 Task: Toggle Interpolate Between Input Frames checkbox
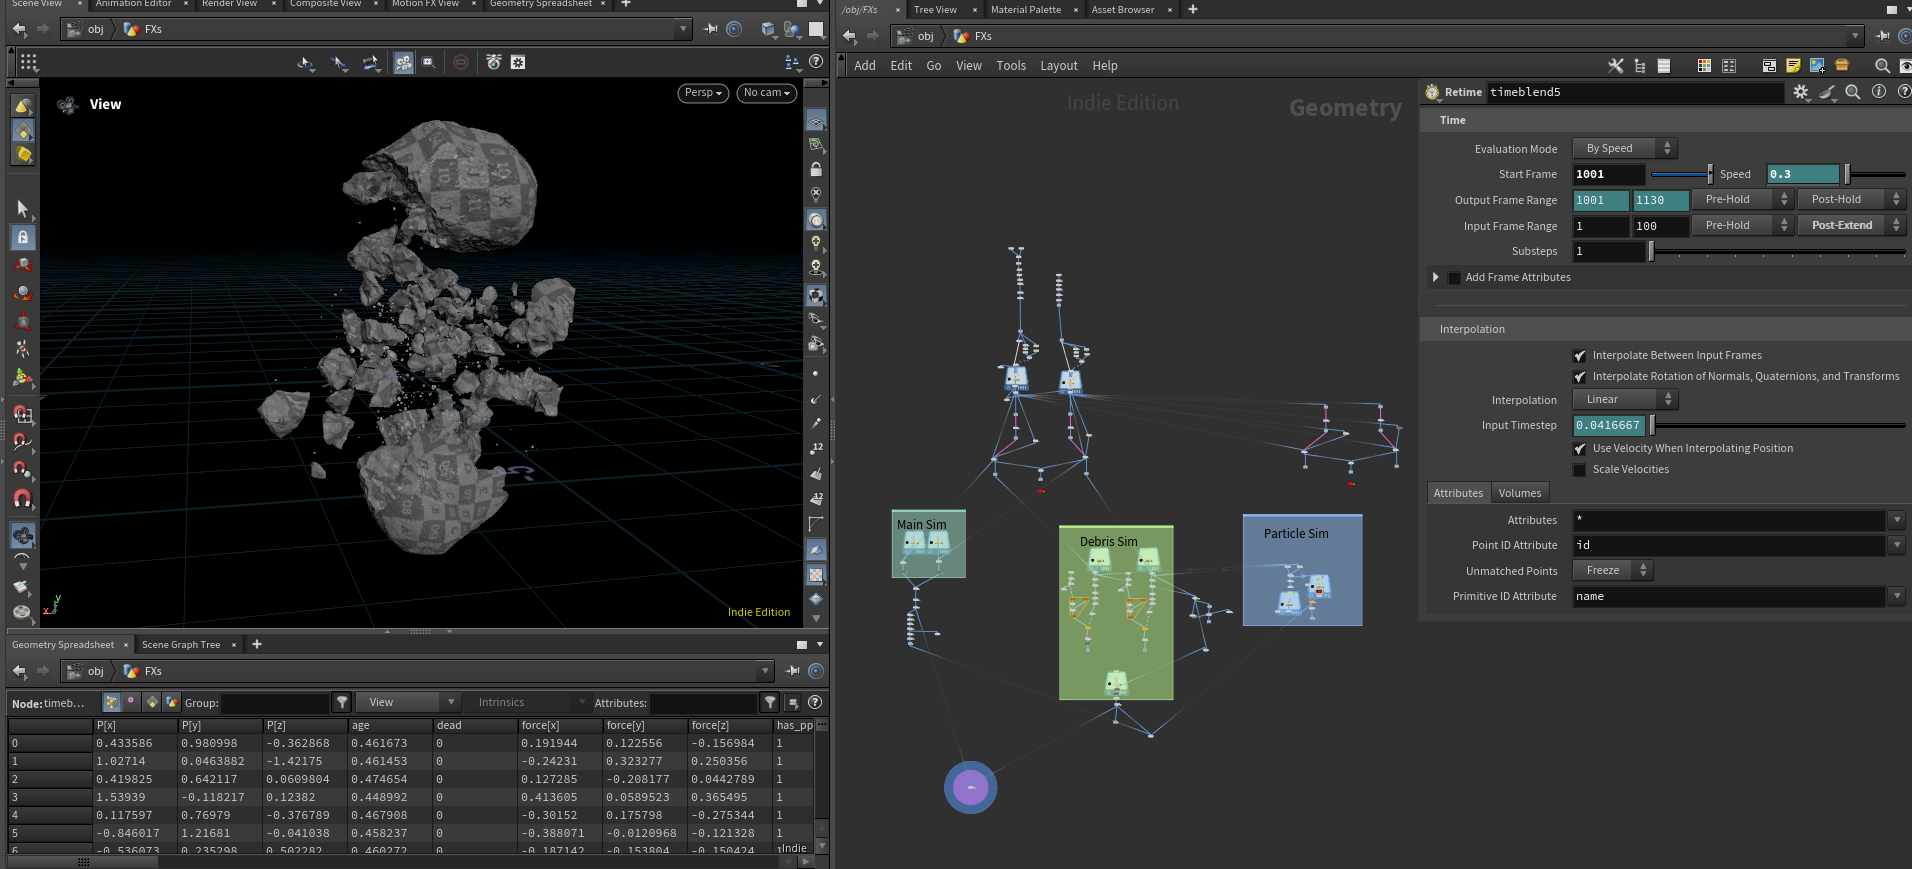point(1580,356)
